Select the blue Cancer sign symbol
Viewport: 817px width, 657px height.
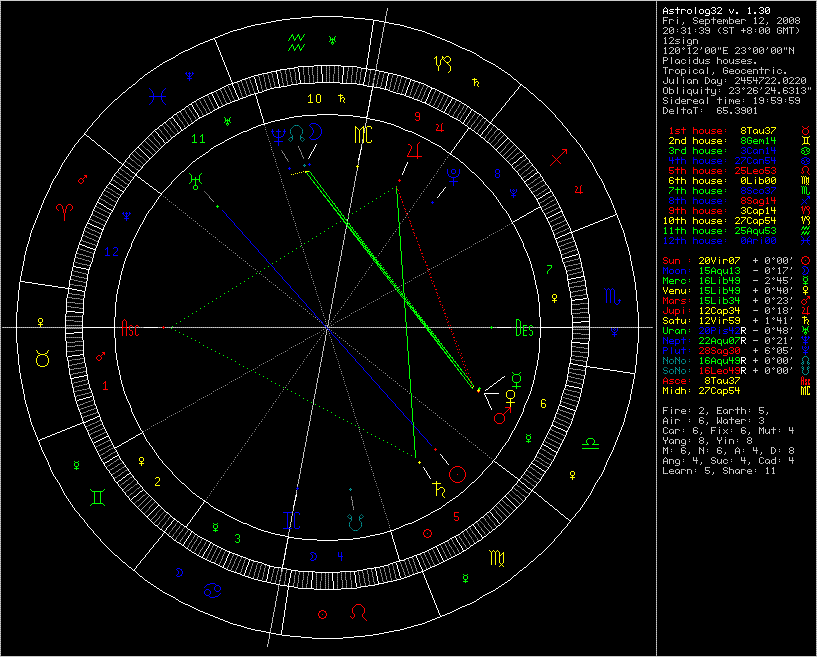click(213, 588)
